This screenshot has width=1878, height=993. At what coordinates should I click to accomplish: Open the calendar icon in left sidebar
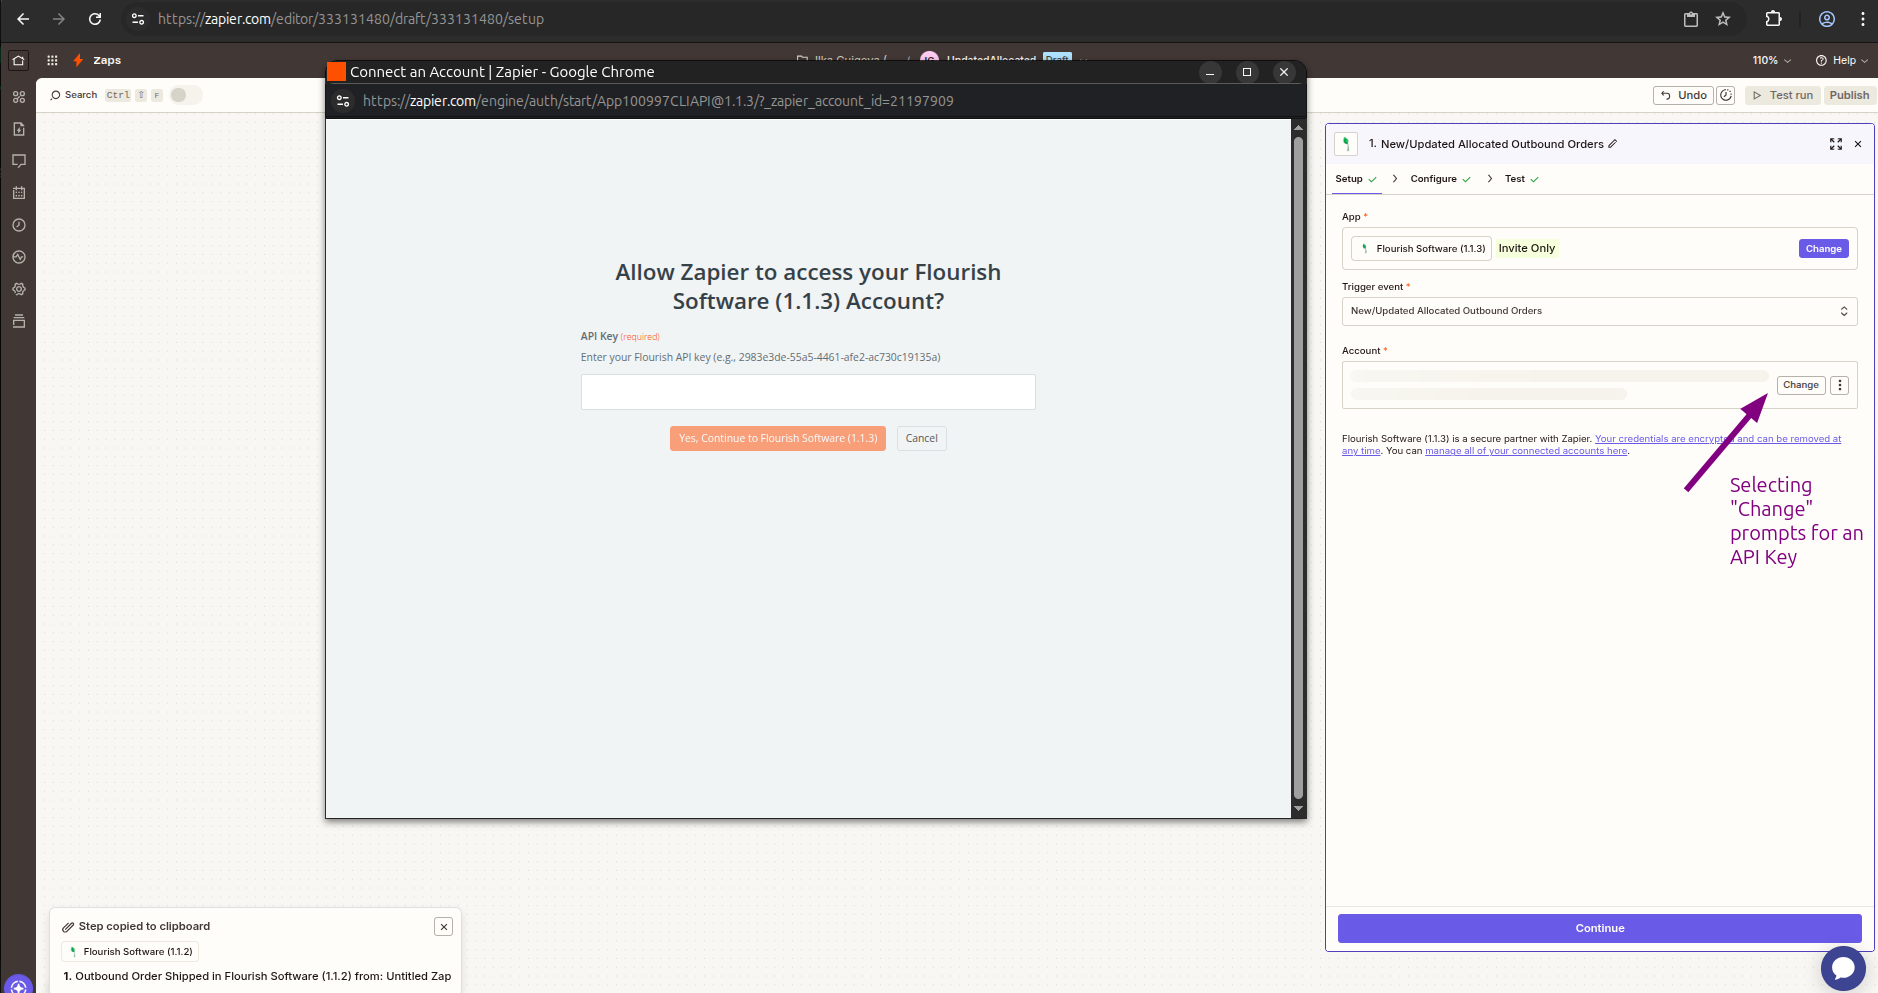coord(18,193)
